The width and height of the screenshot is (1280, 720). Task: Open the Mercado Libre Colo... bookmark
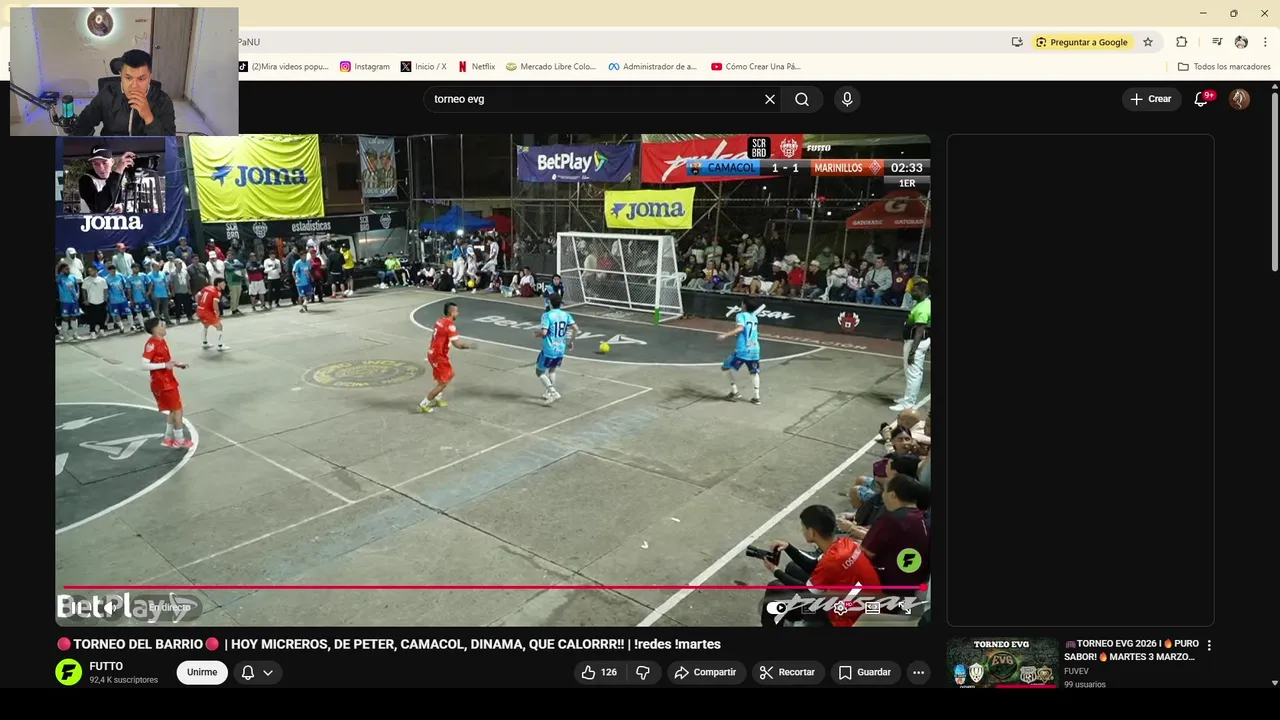coord(551,67)
